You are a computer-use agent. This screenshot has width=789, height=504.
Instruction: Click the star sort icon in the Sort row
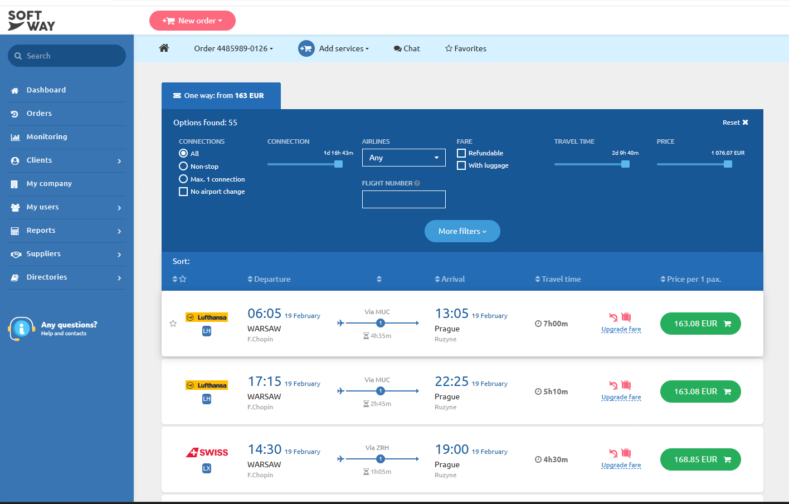(x=182, y=279)
